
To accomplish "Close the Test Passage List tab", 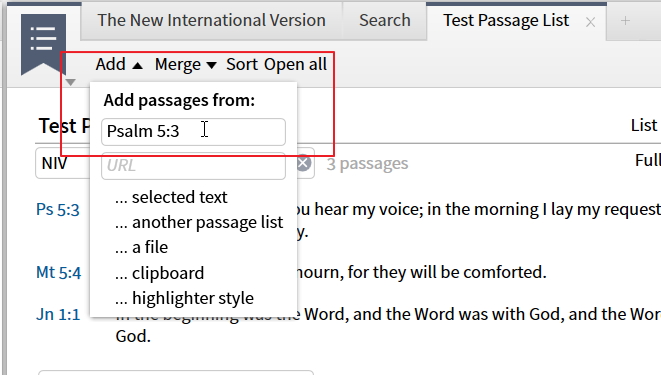I will 590,22.
